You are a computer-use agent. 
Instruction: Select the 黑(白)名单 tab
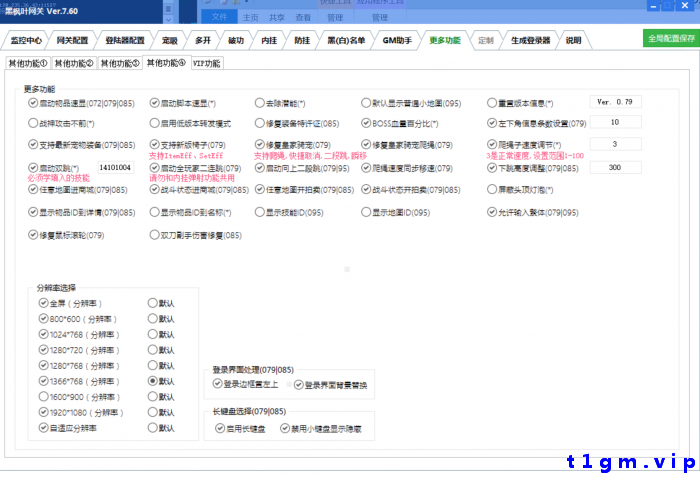(346, 41)
